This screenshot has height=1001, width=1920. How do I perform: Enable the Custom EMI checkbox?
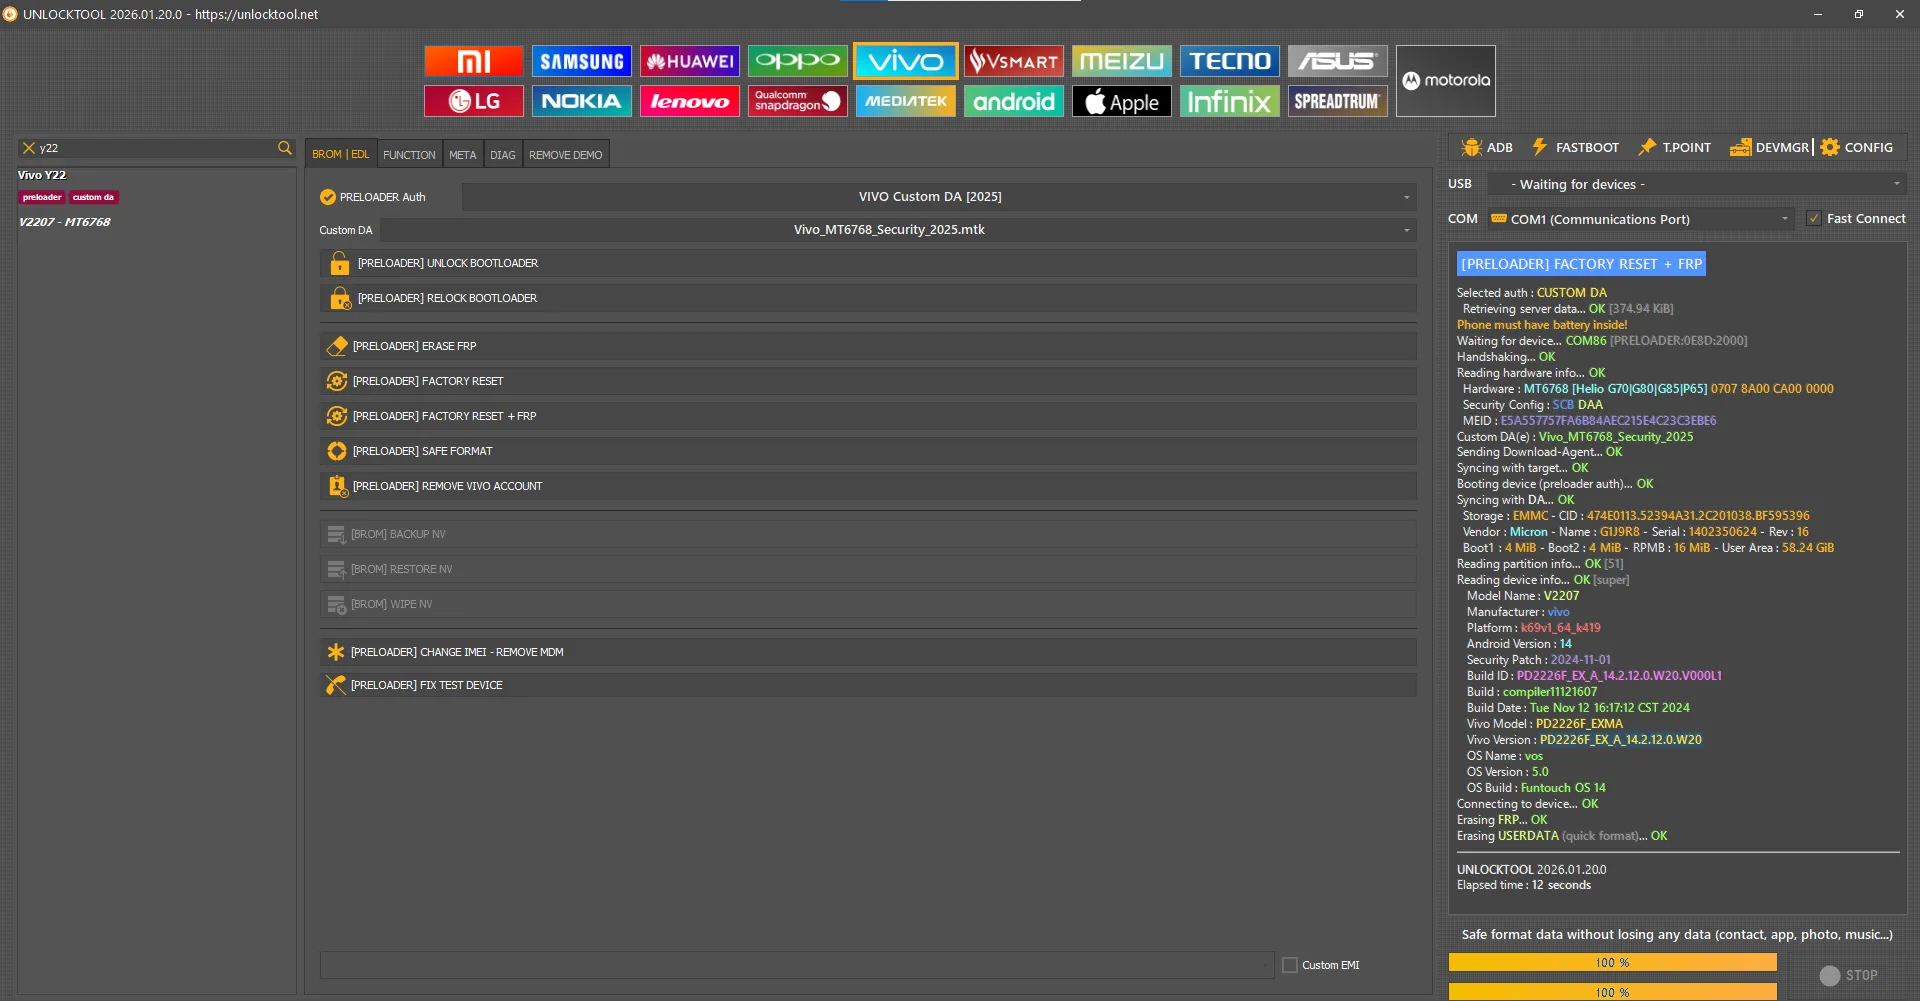coord(1290,965)
